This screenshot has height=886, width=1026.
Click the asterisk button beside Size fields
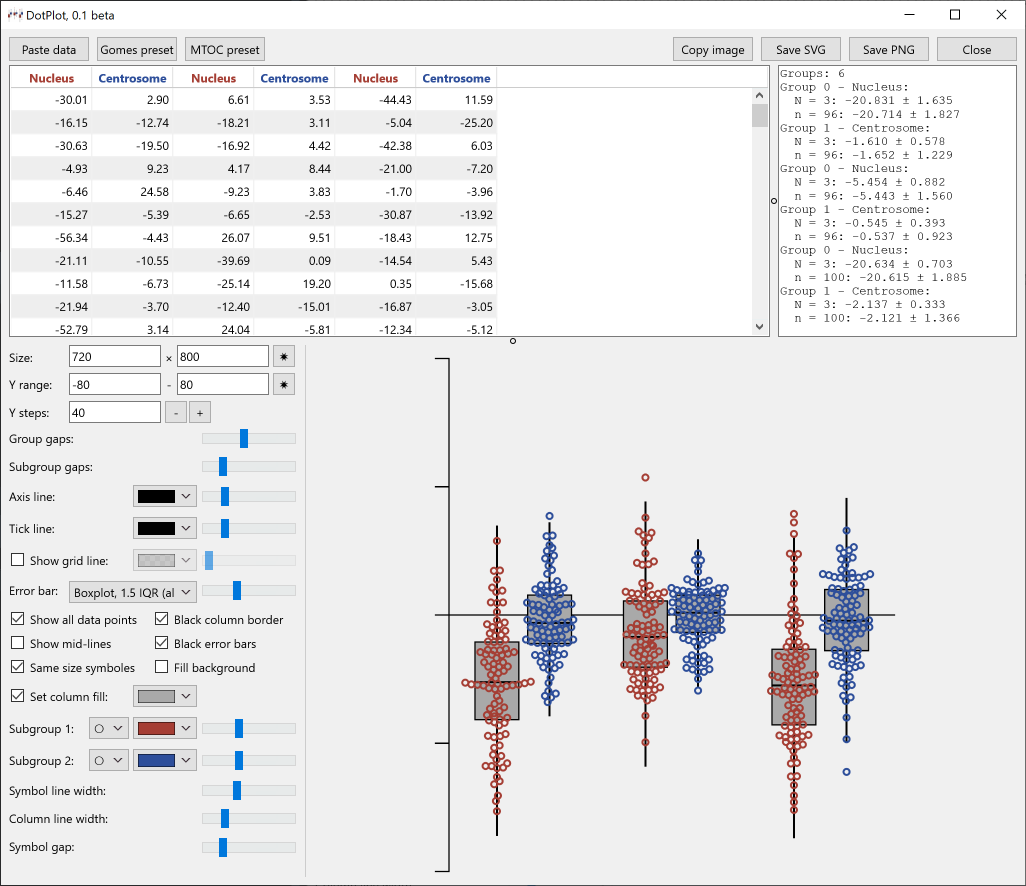[285, 357]
